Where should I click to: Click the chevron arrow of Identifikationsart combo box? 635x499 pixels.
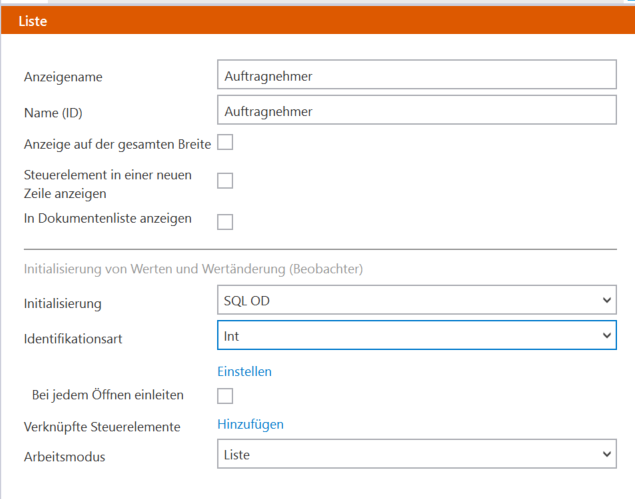coord(607,335)
